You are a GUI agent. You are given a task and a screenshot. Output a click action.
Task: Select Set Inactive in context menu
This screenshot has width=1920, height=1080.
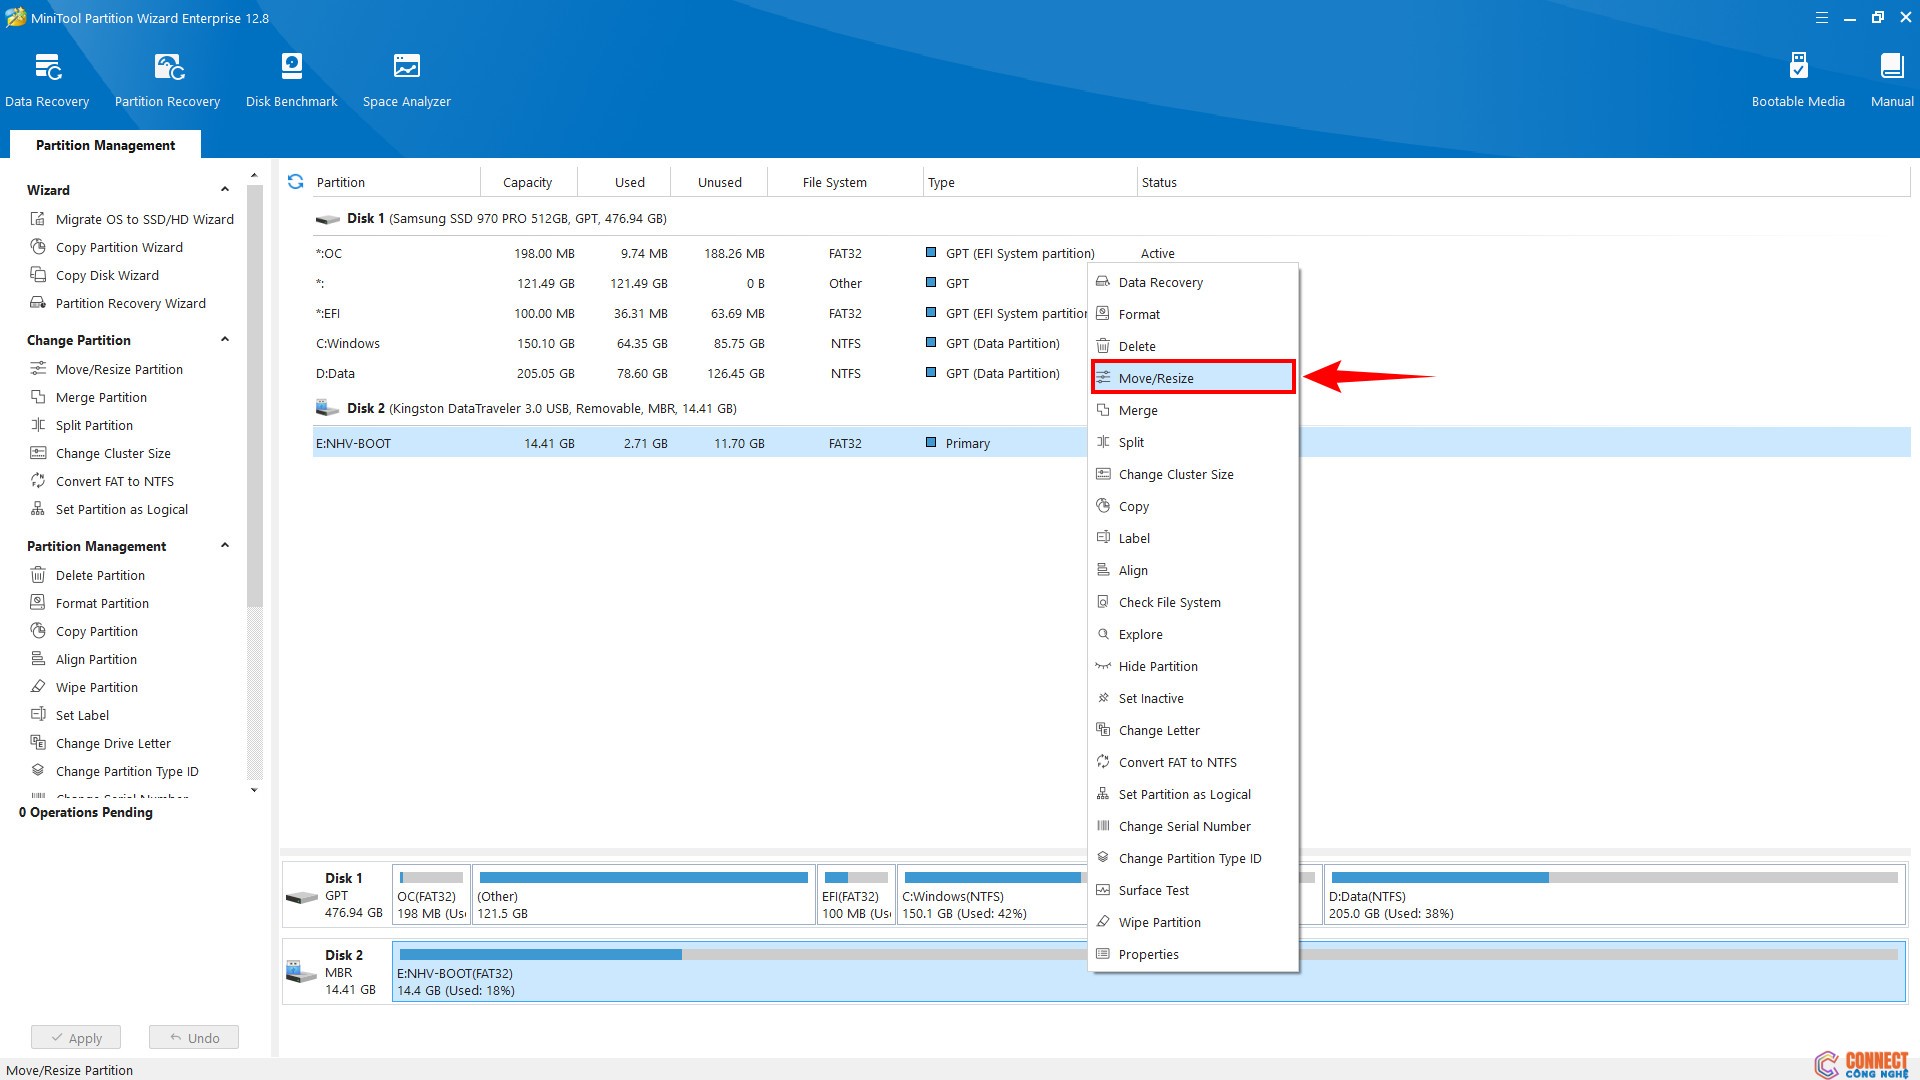pyautogui.click(x=1193, y=698)
